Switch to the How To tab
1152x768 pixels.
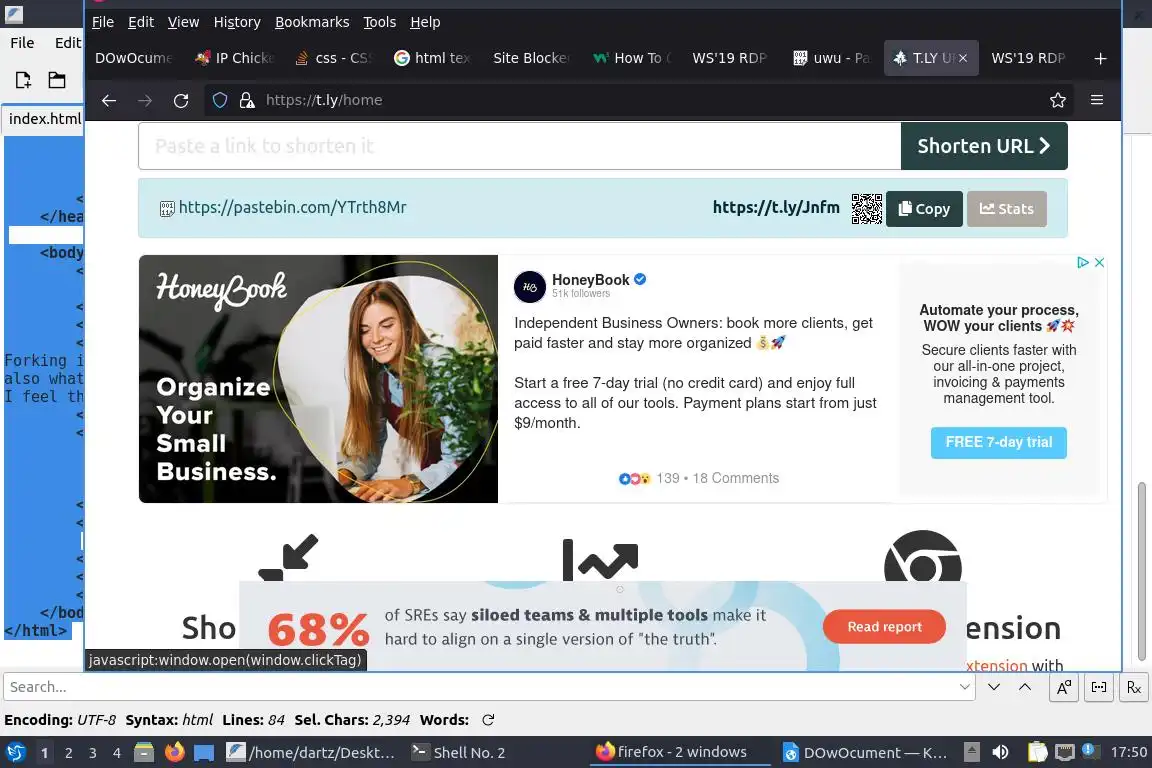(x=632, y=58)
